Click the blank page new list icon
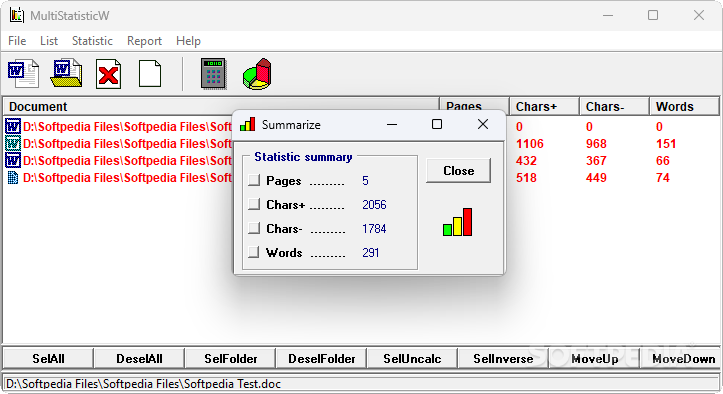The image size is (723, 394). (x=150, y=74)
